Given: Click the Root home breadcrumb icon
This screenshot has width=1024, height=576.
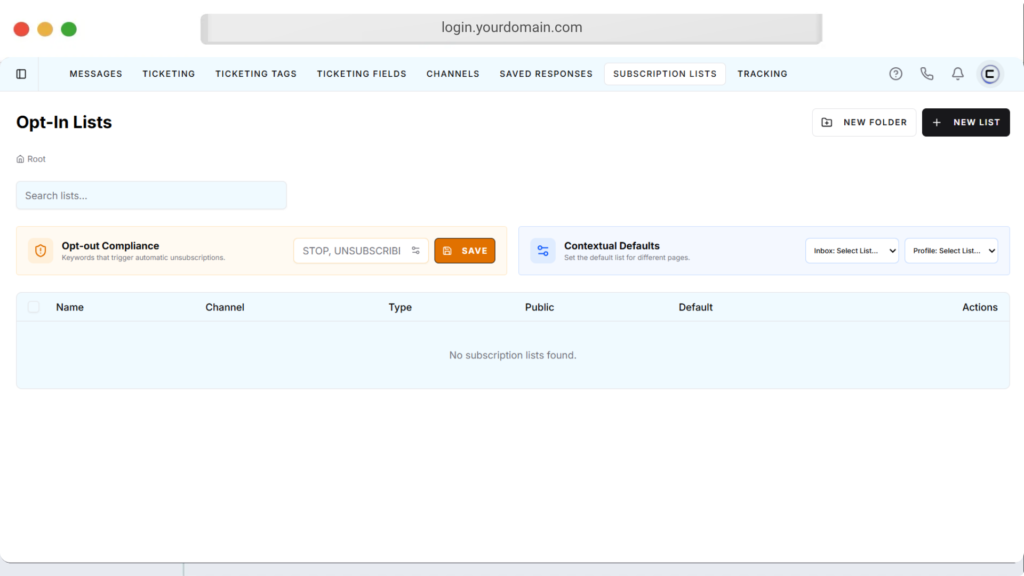Looking at the screenshot, I should 21,159.
